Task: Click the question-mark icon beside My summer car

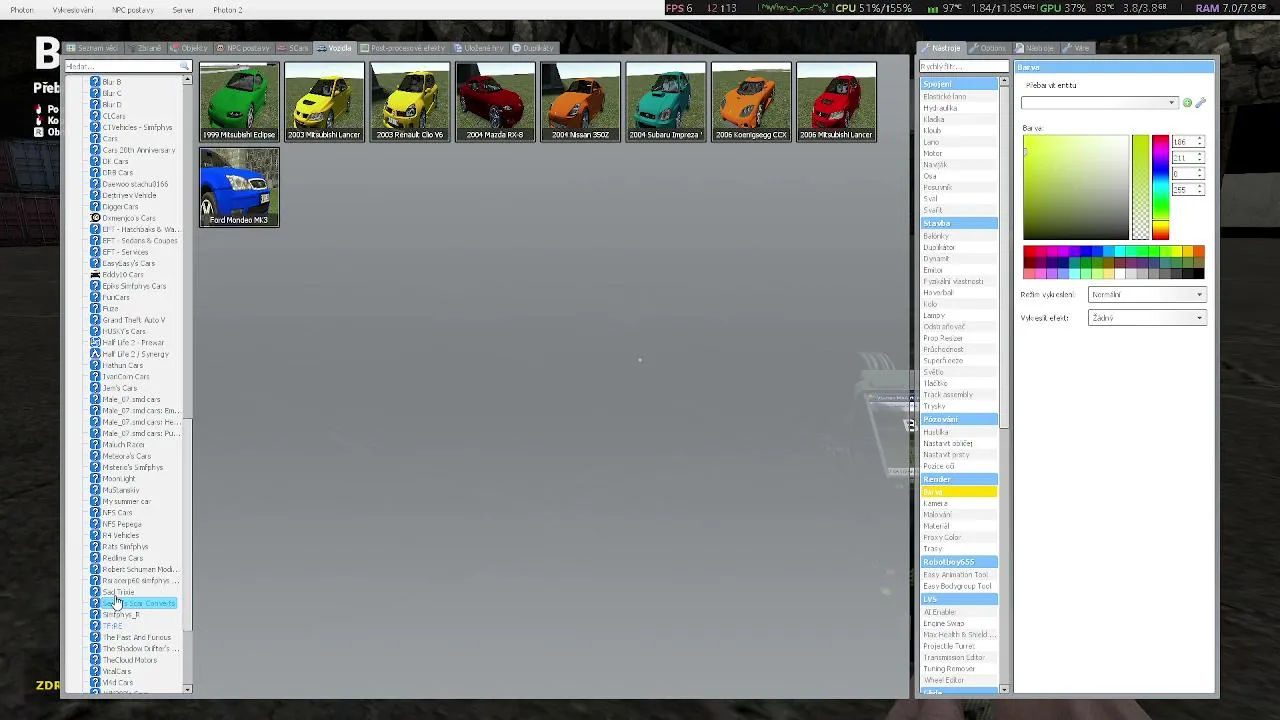Action: 95,502
